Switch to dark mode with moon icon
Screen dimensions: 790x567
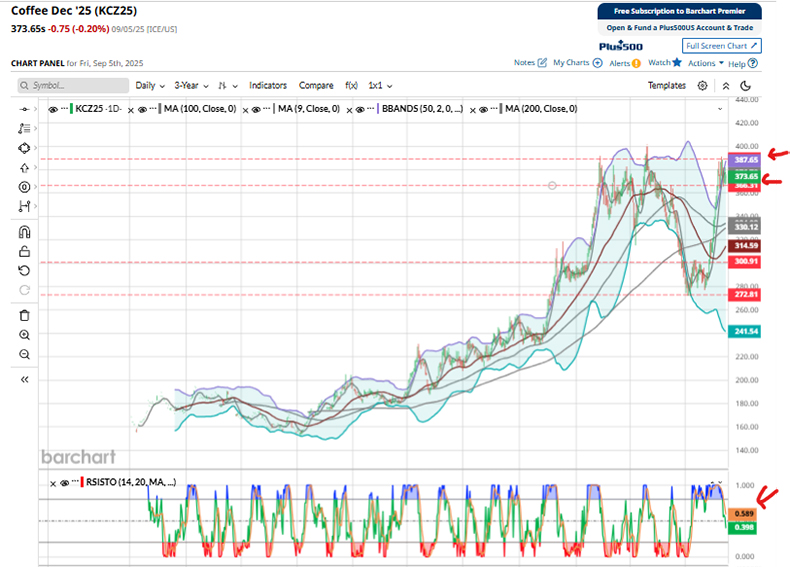(x=745, y=86)
